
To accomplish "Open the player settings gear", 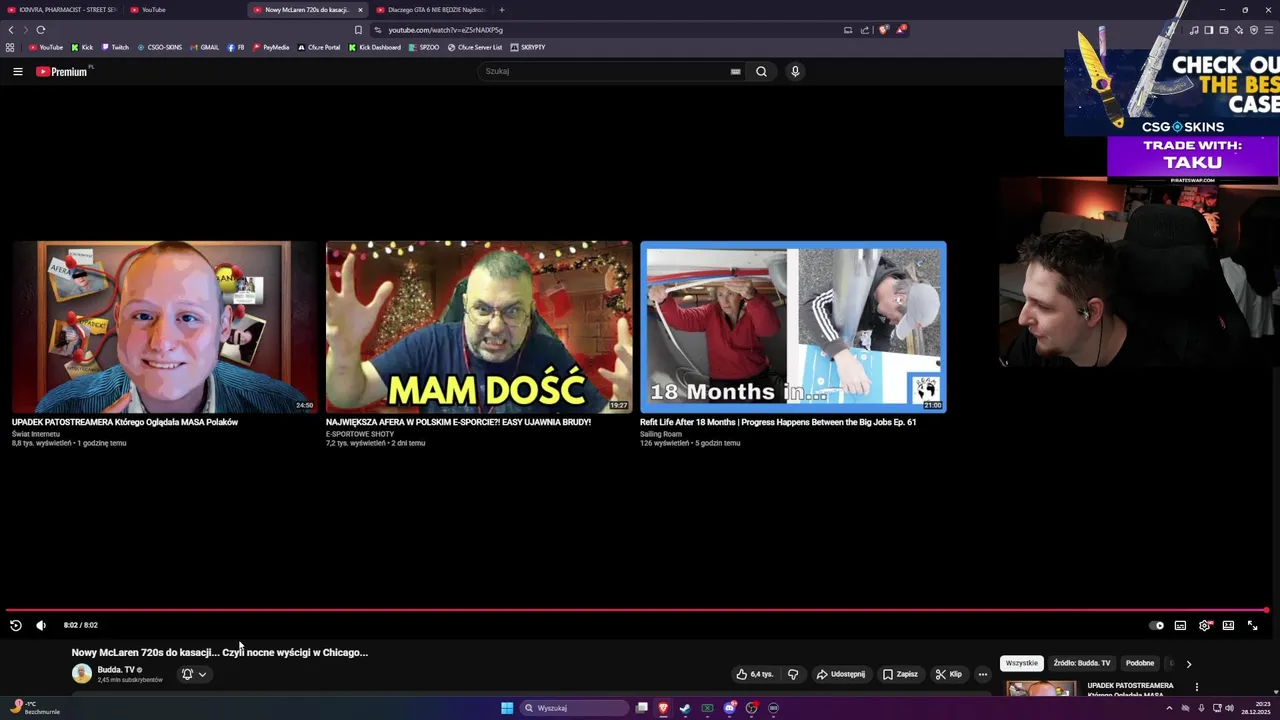I will (x=1205, y=625).
